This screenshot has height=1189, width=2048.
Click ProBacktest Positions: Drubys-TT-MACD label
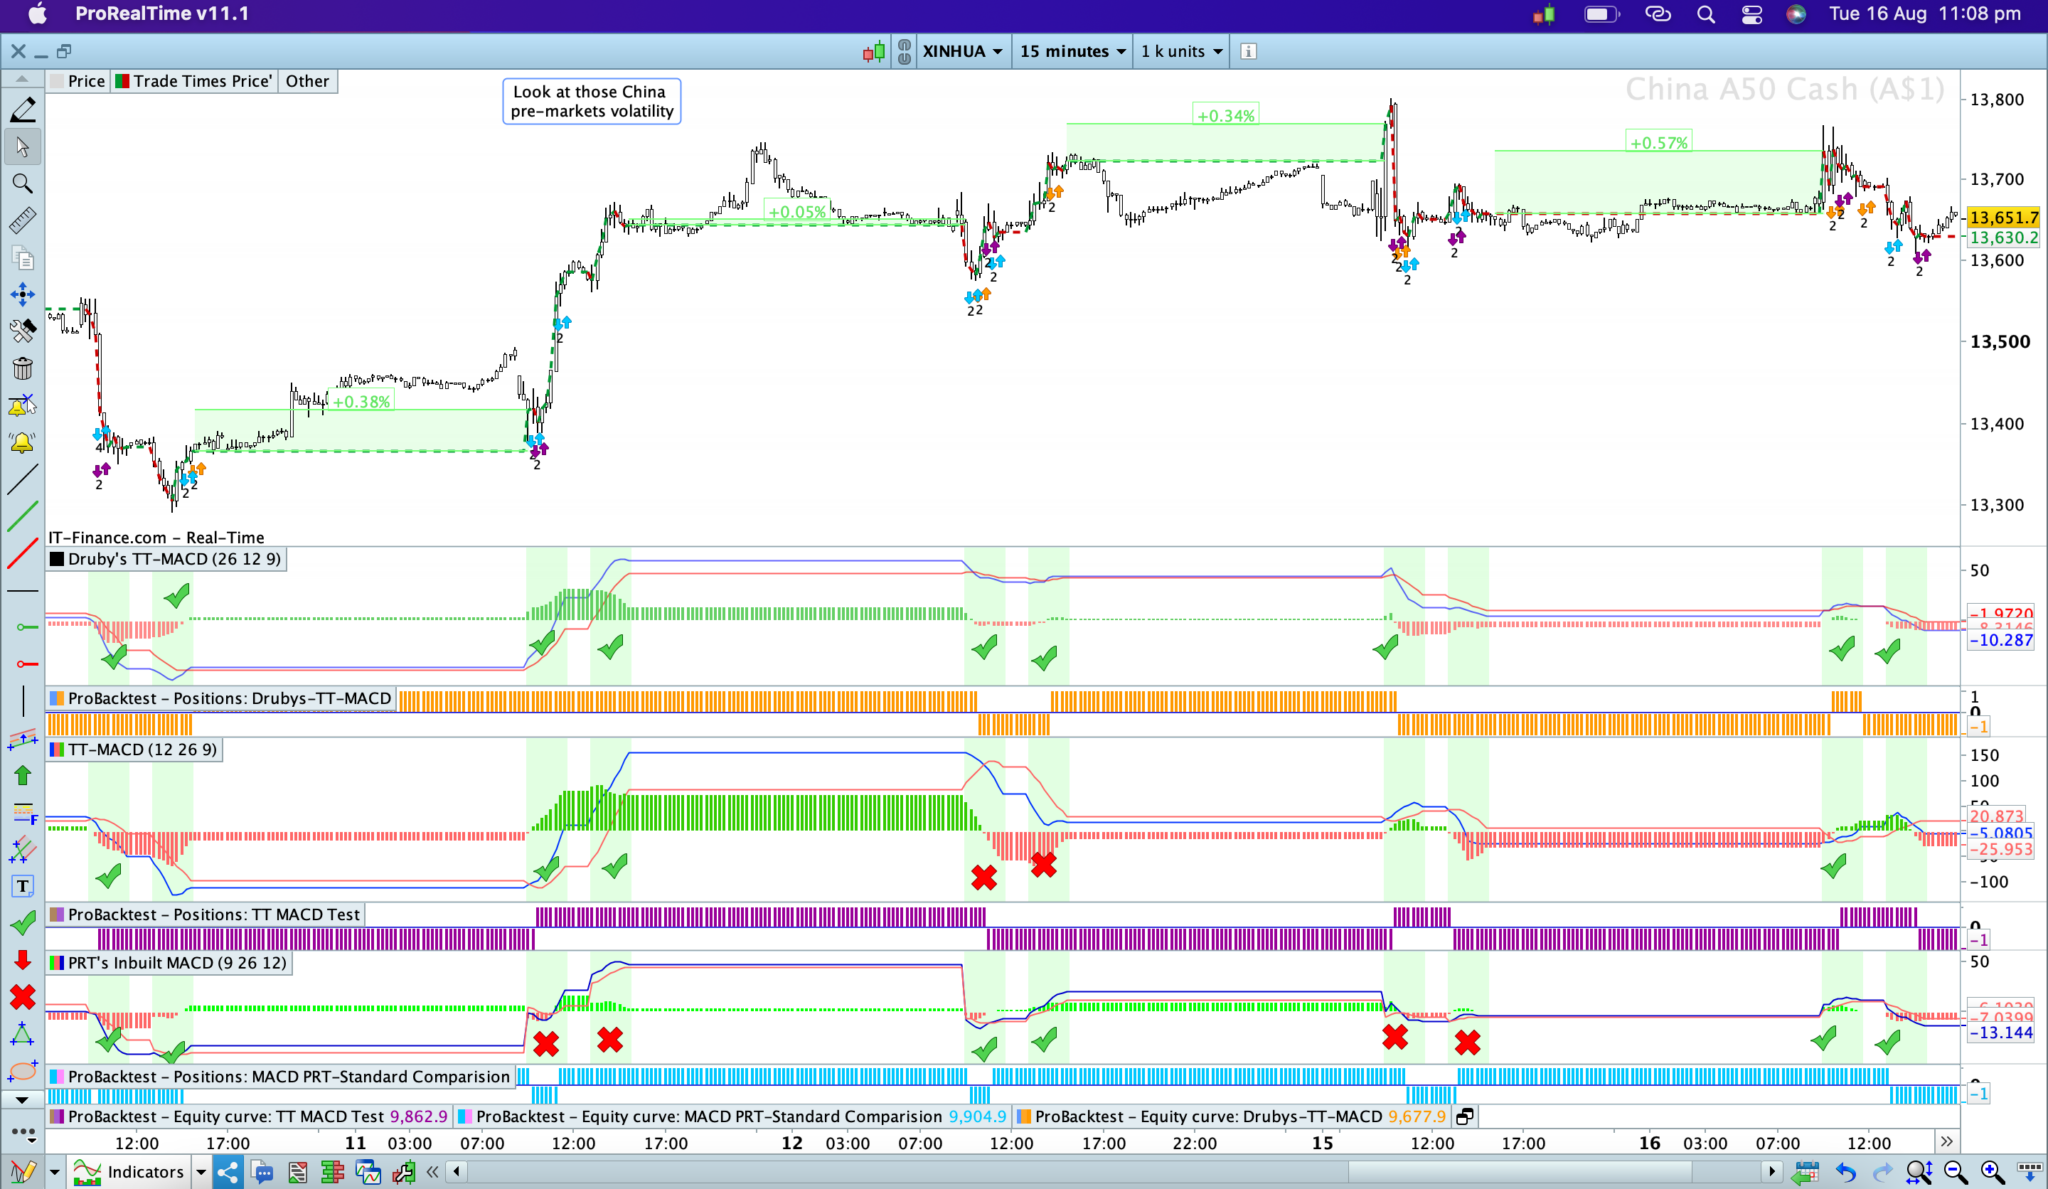pyautogui.click(x=221, y=698)
